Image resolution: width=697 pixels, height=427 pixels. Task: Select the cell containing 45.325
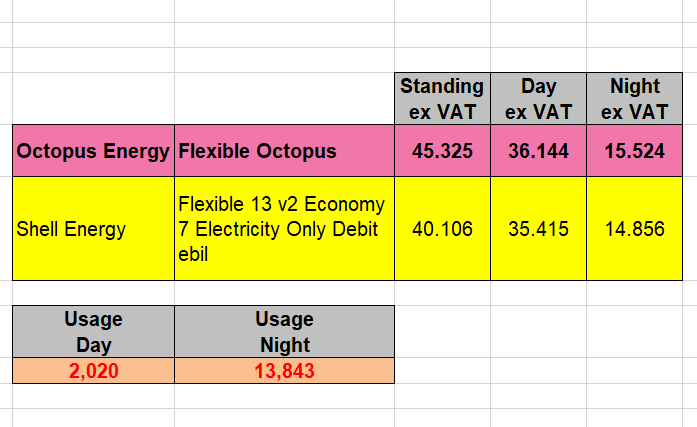[x=442, y=151]
